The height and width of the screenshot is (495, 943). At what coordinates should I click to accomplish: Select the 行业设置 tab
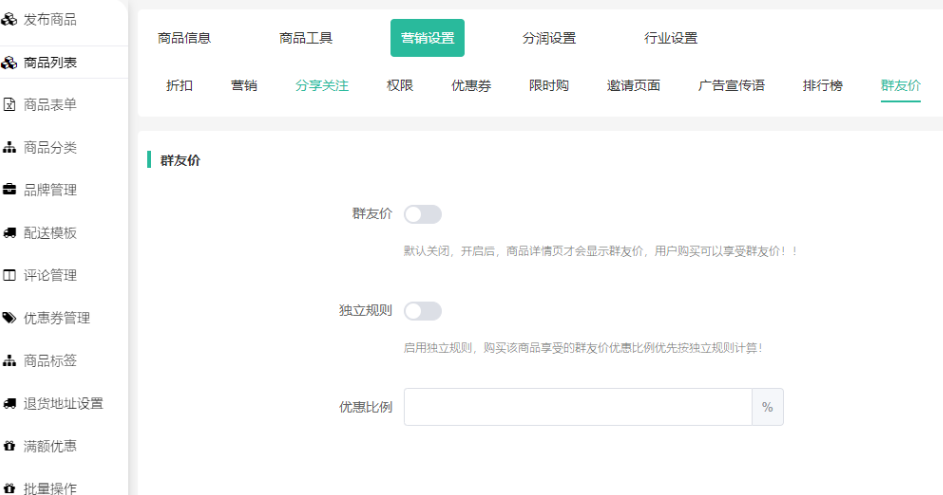point(671,38)
